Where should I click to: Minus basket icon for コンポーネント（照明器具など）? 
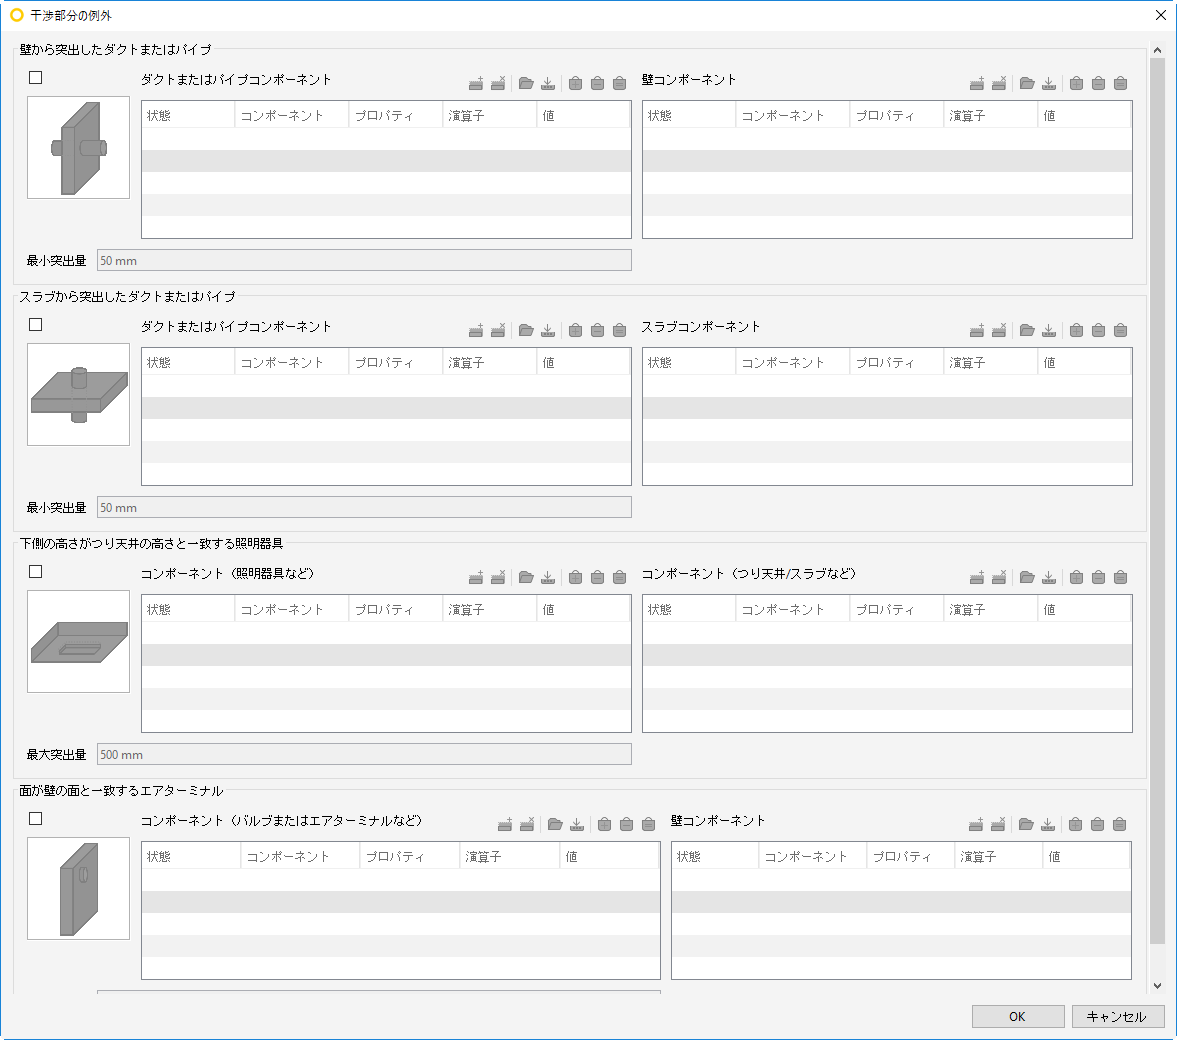pos(598,577)
